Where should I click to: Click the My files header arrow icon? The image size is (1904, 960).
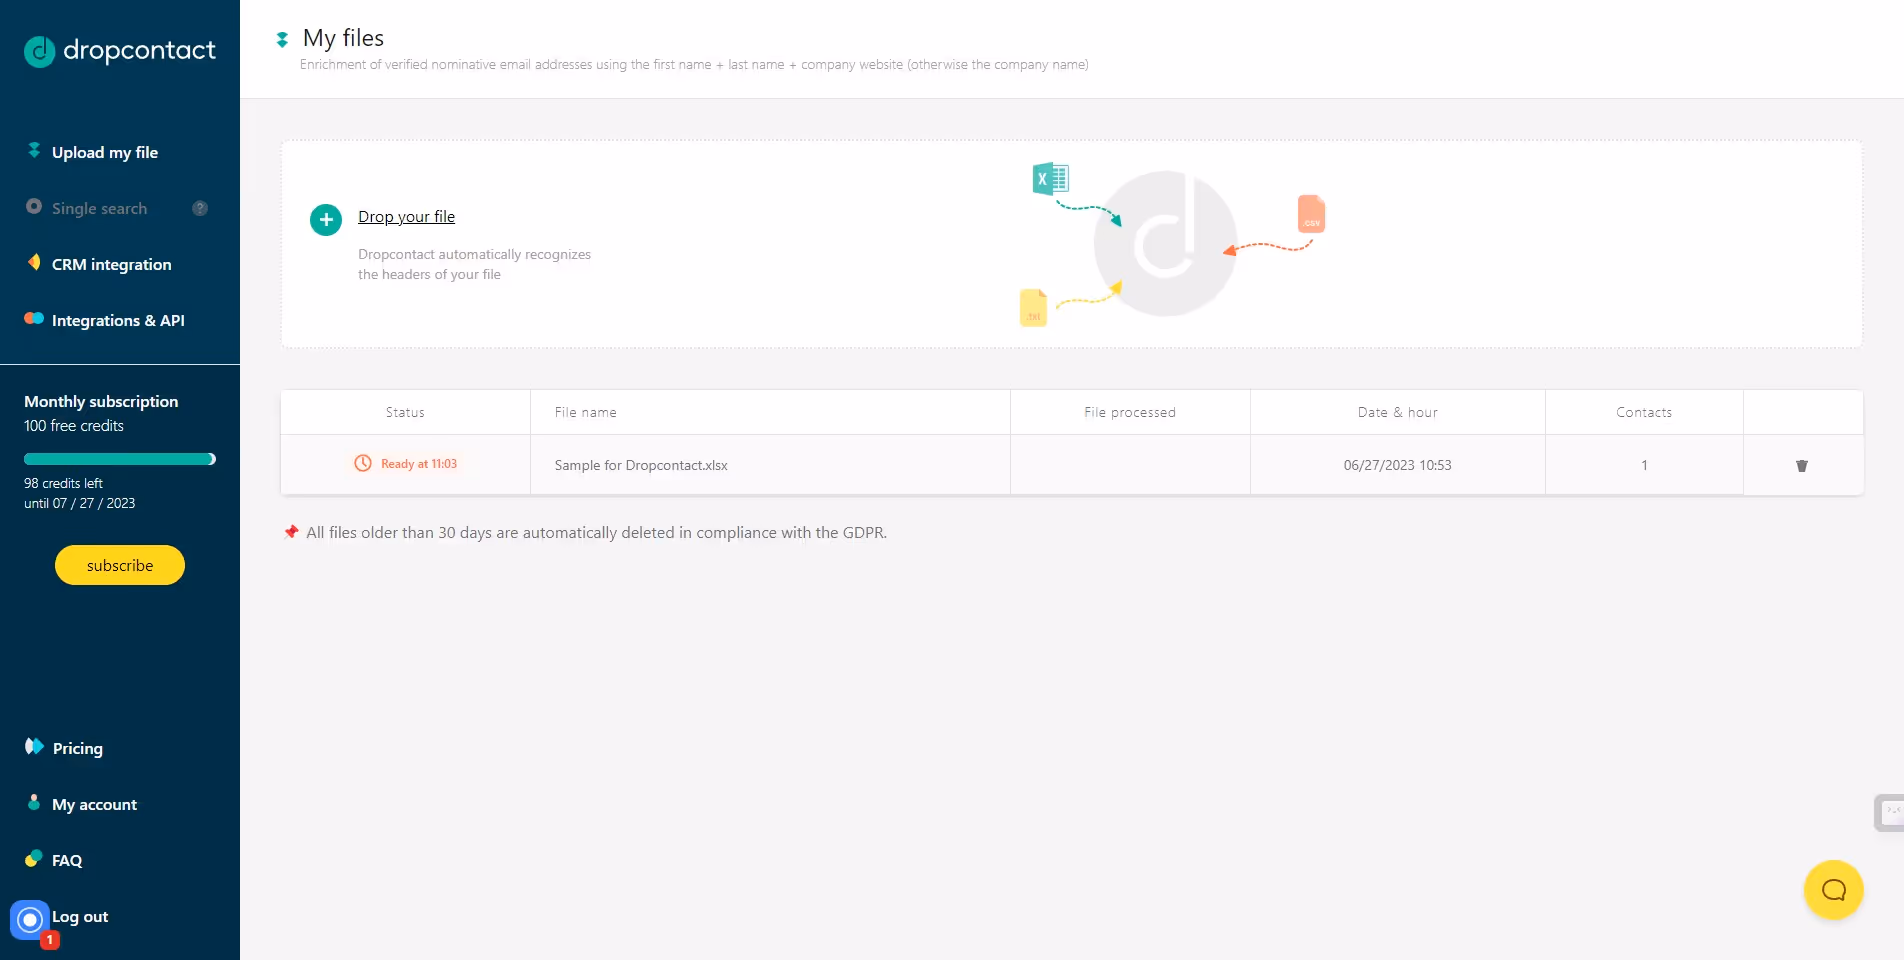(x=282, y=40)
